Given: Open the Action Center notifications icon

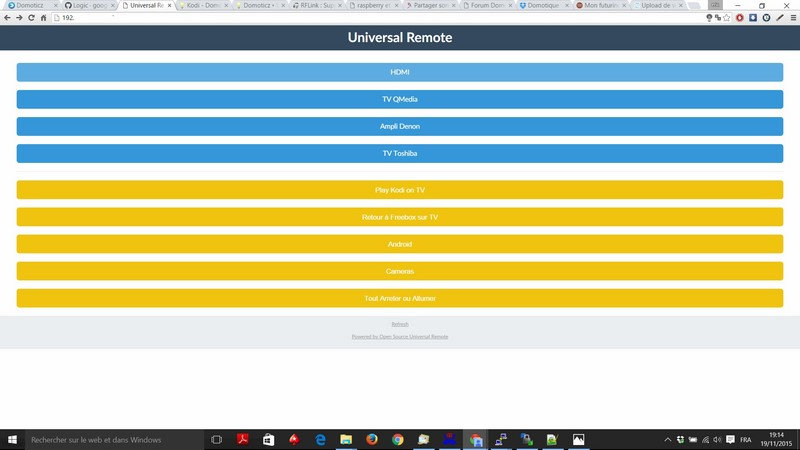Looking at the screenshot, I should click(730, 439).
